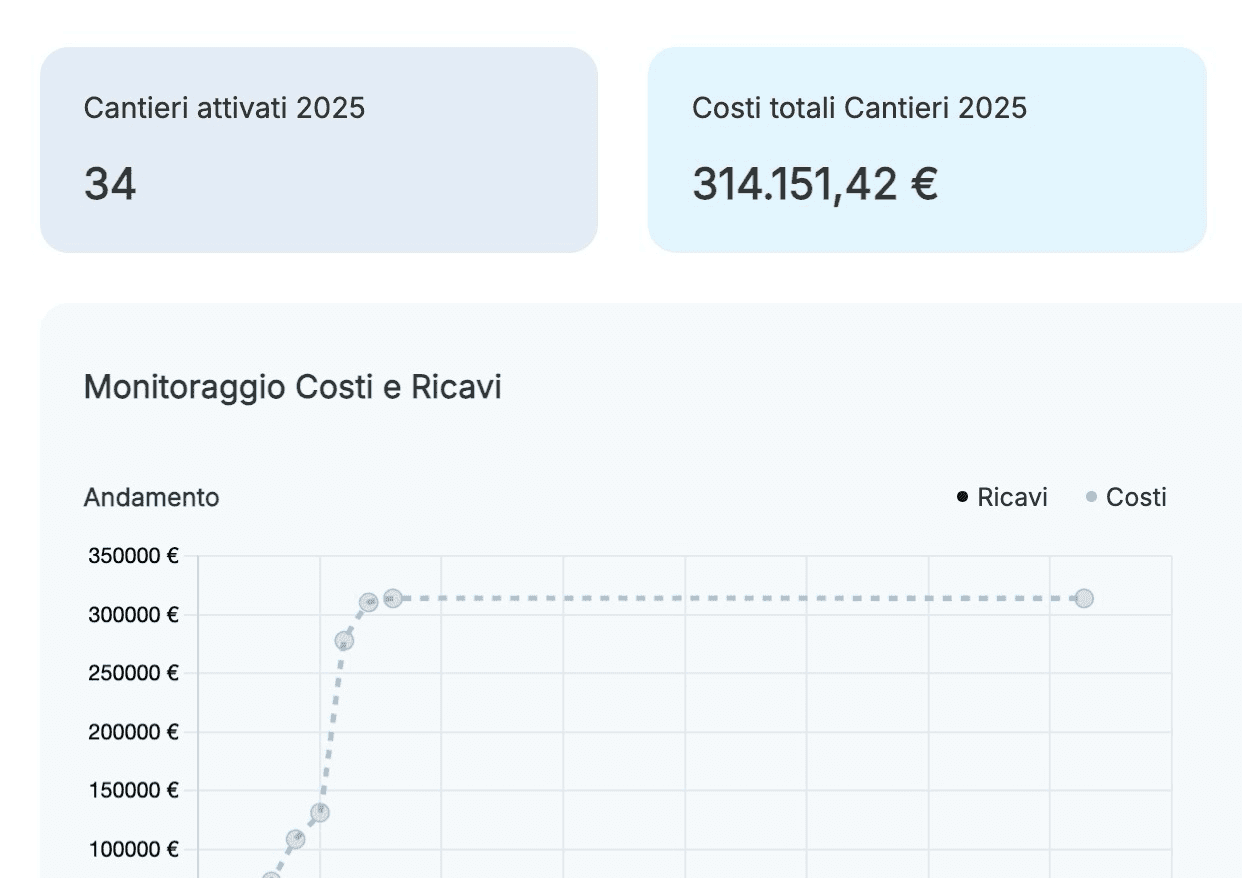
Task: Toggle the Ricavi series in the legend
Action: [1002, 497]
